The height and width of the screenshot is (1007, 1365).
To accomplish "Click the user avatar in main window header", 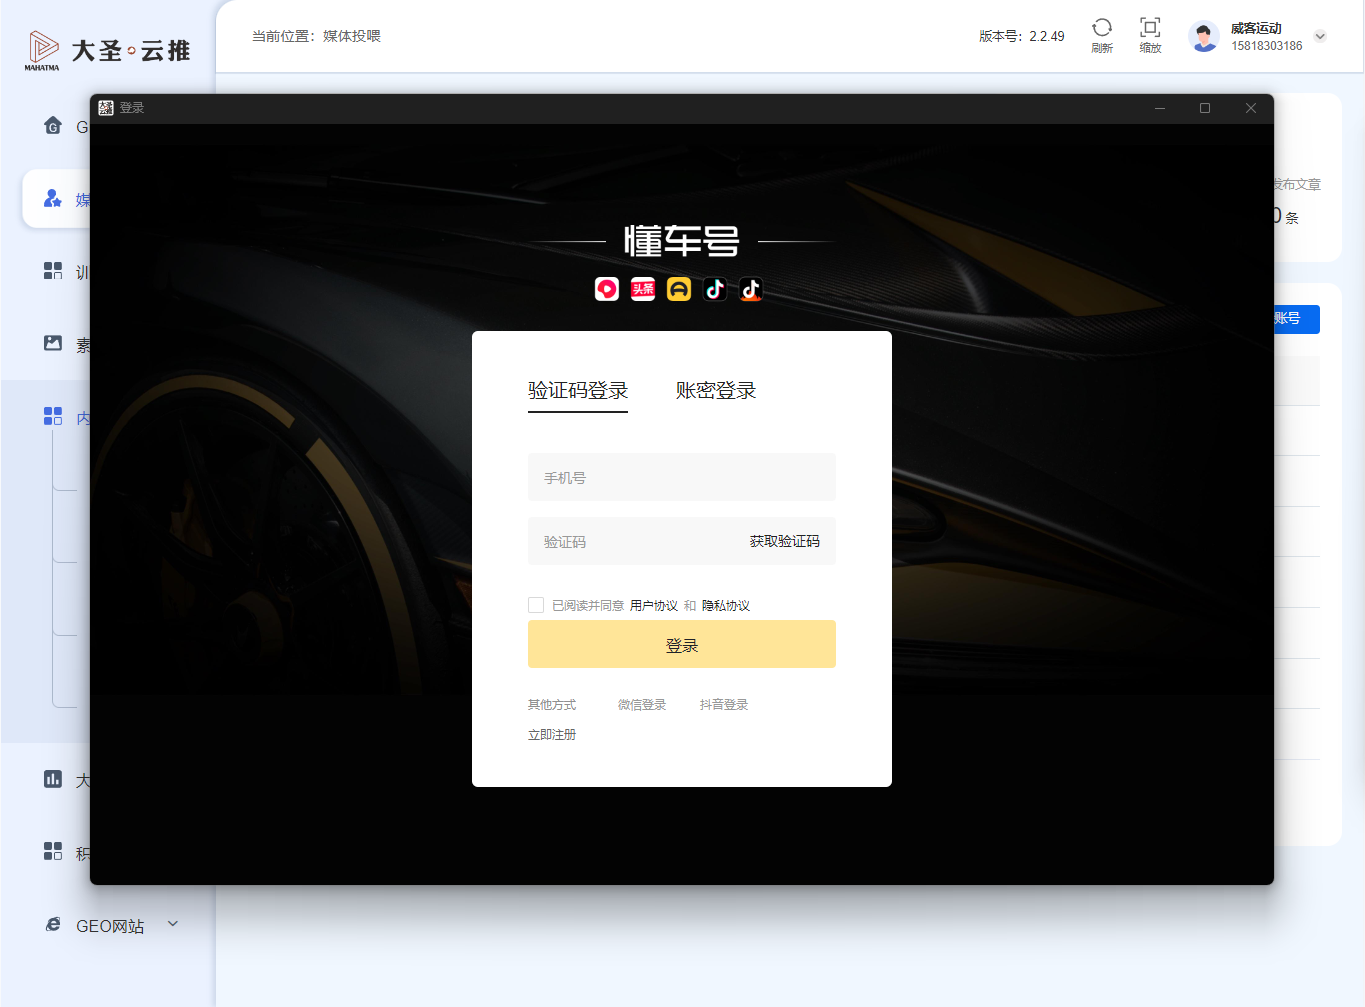I will 1204,36.
